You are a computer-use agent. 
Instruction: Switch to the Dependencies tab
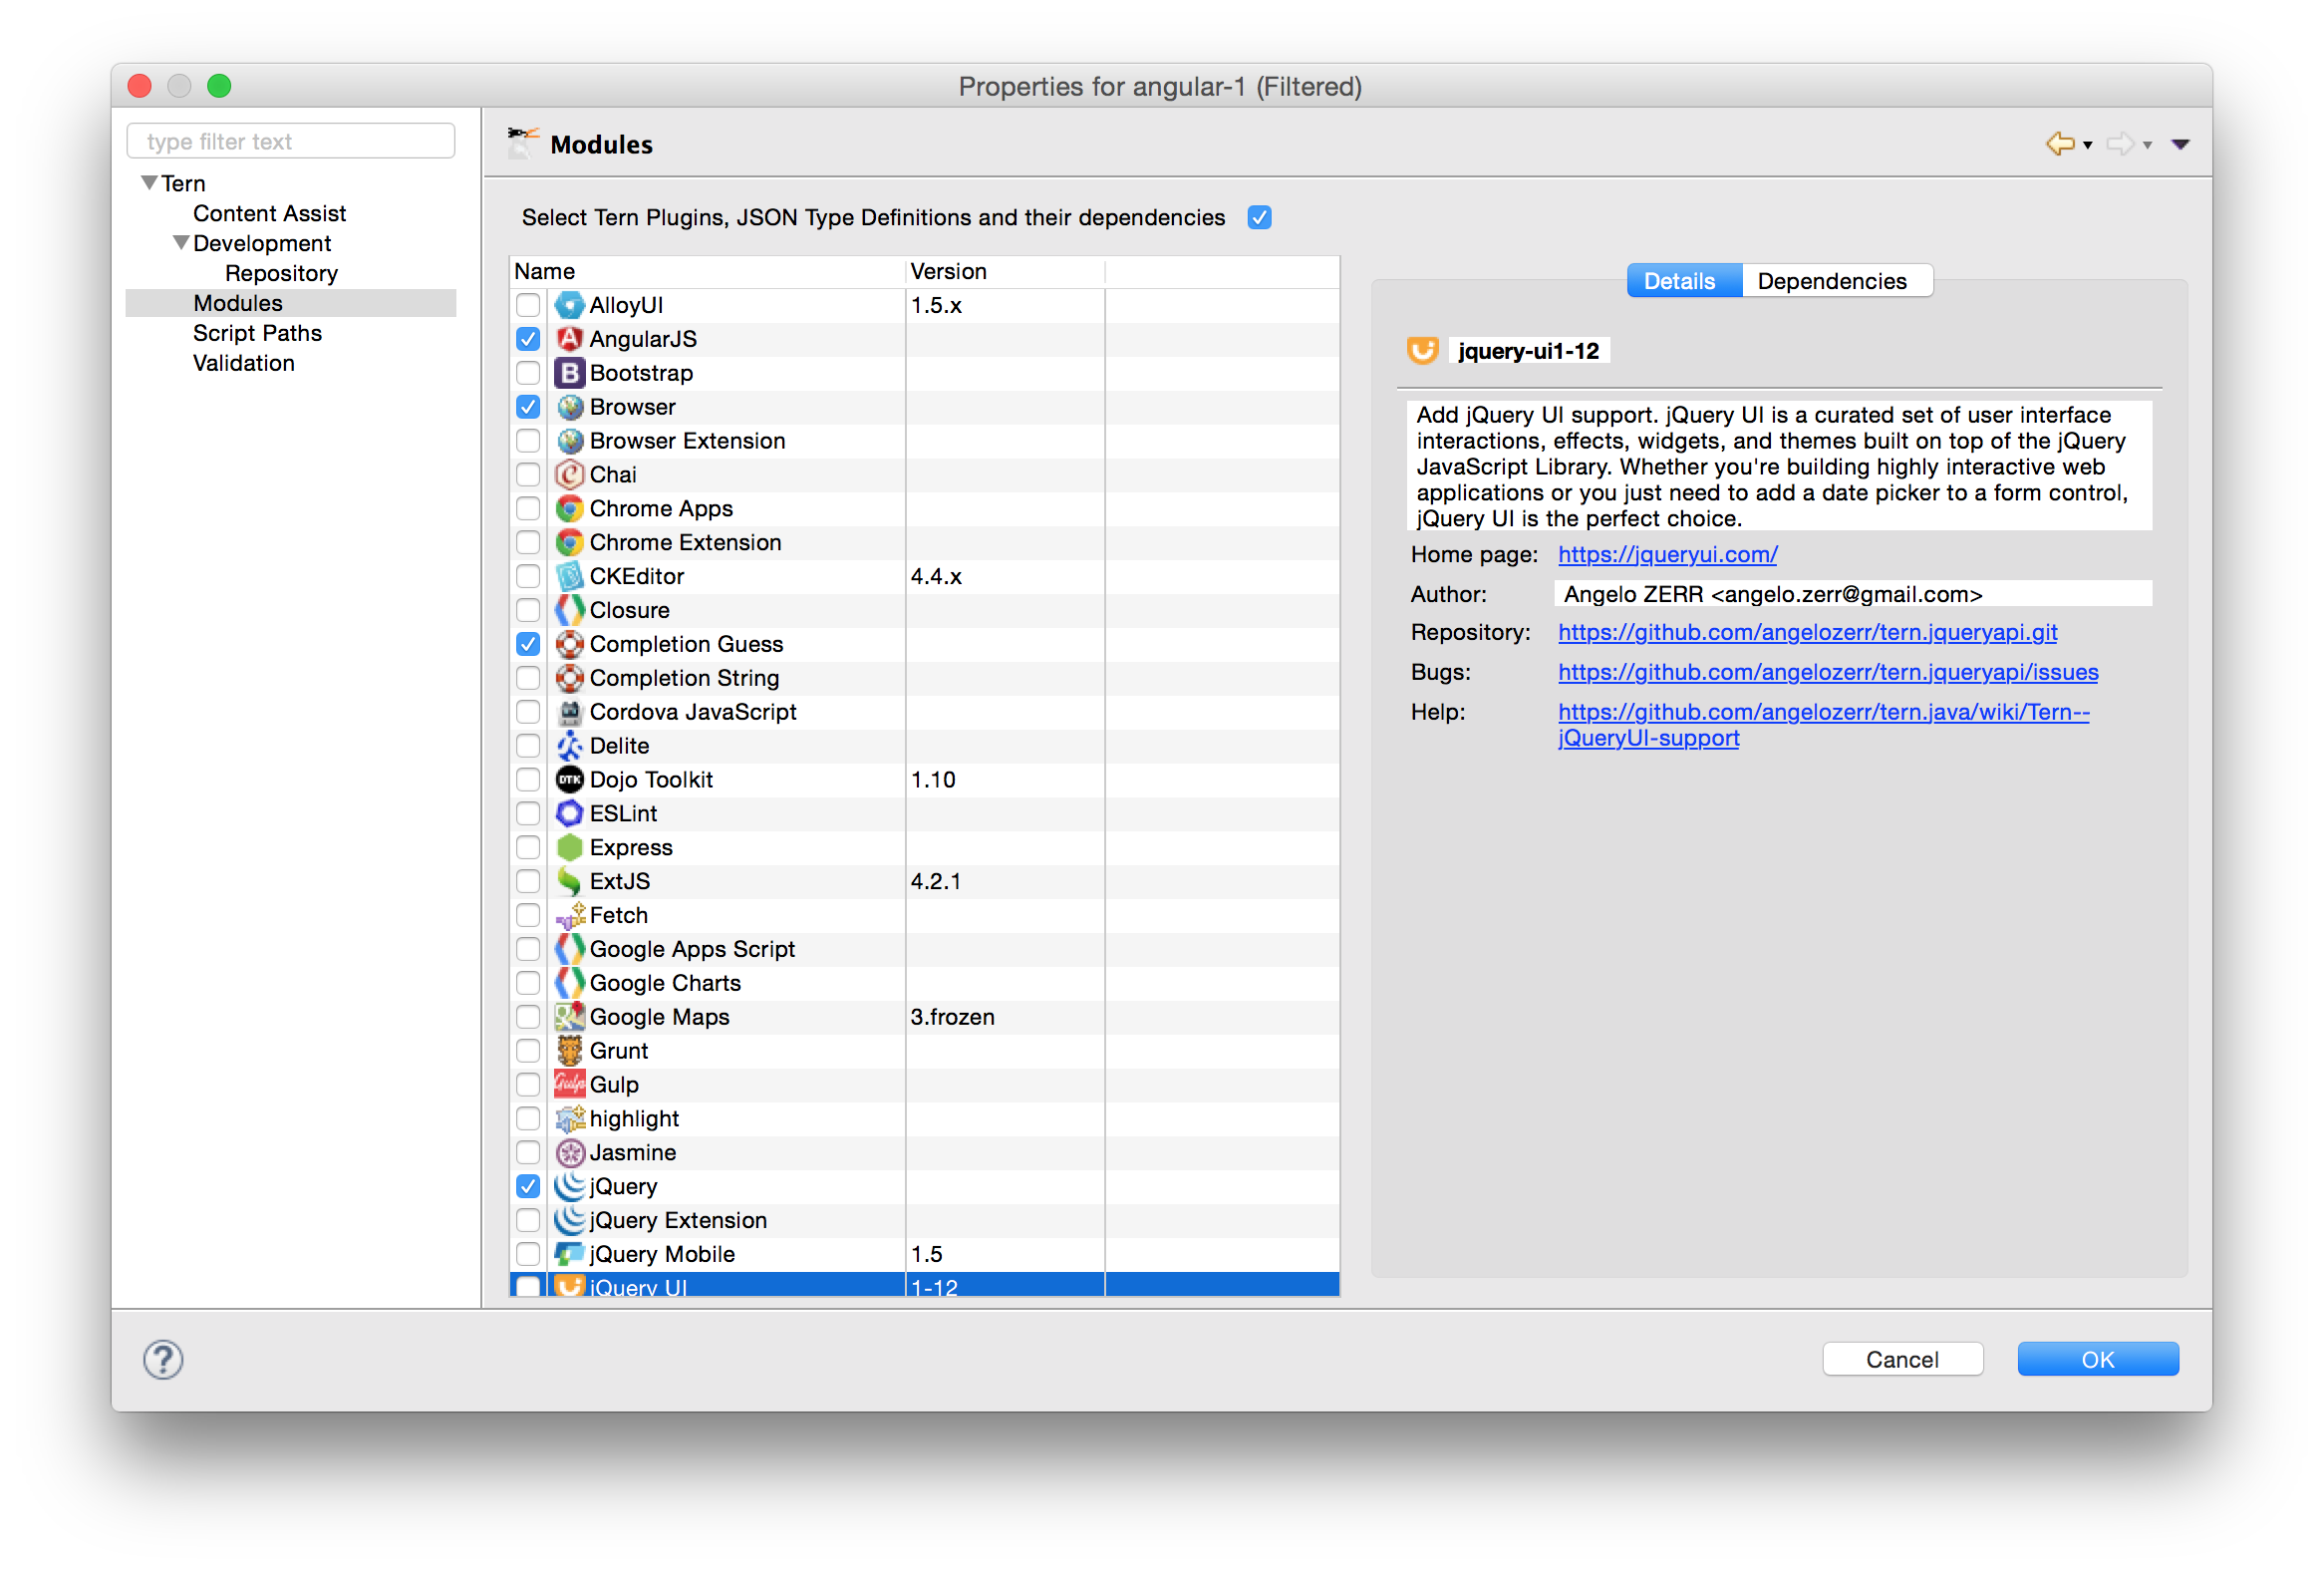tap(1831, 281)
